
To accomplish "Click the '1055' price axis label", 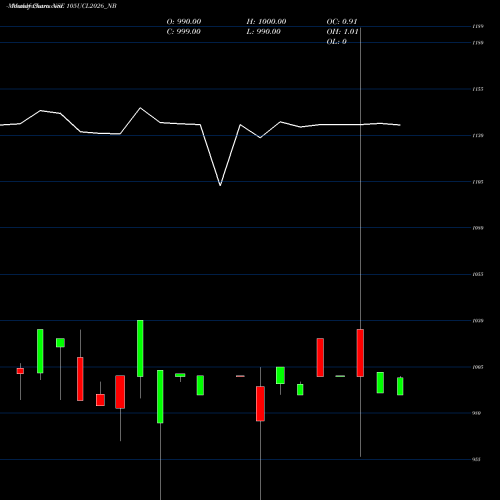I will [478, 274].
